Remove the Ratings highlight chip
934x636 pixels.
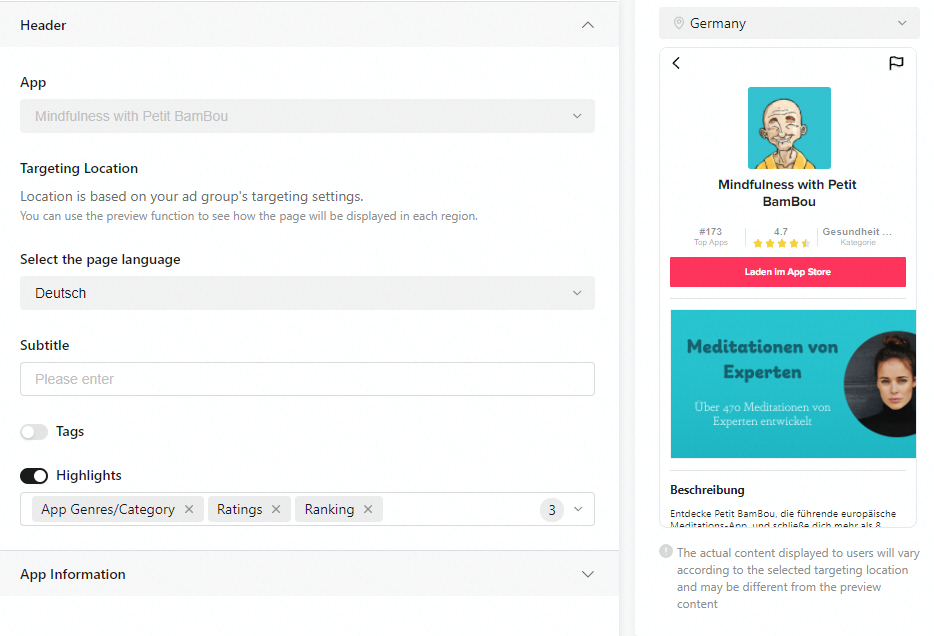pos(276,509)
